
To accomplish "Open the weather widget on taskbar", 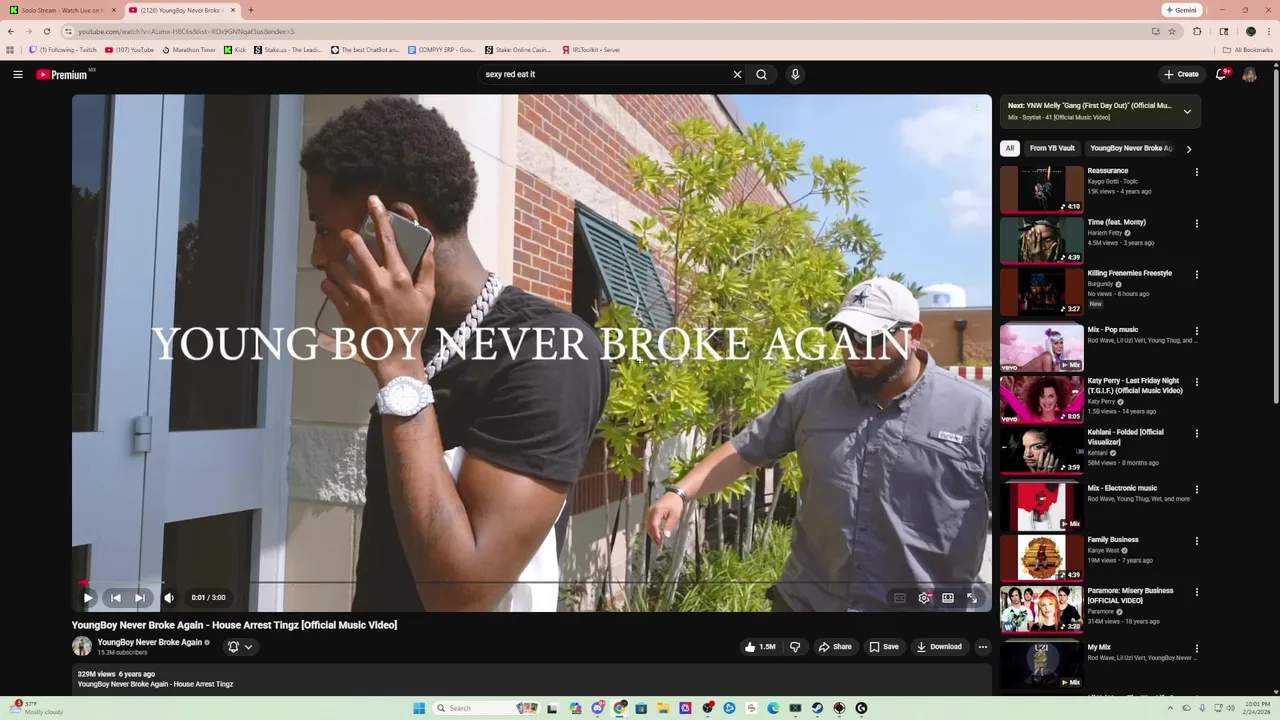I will click(x=37, y=708).
